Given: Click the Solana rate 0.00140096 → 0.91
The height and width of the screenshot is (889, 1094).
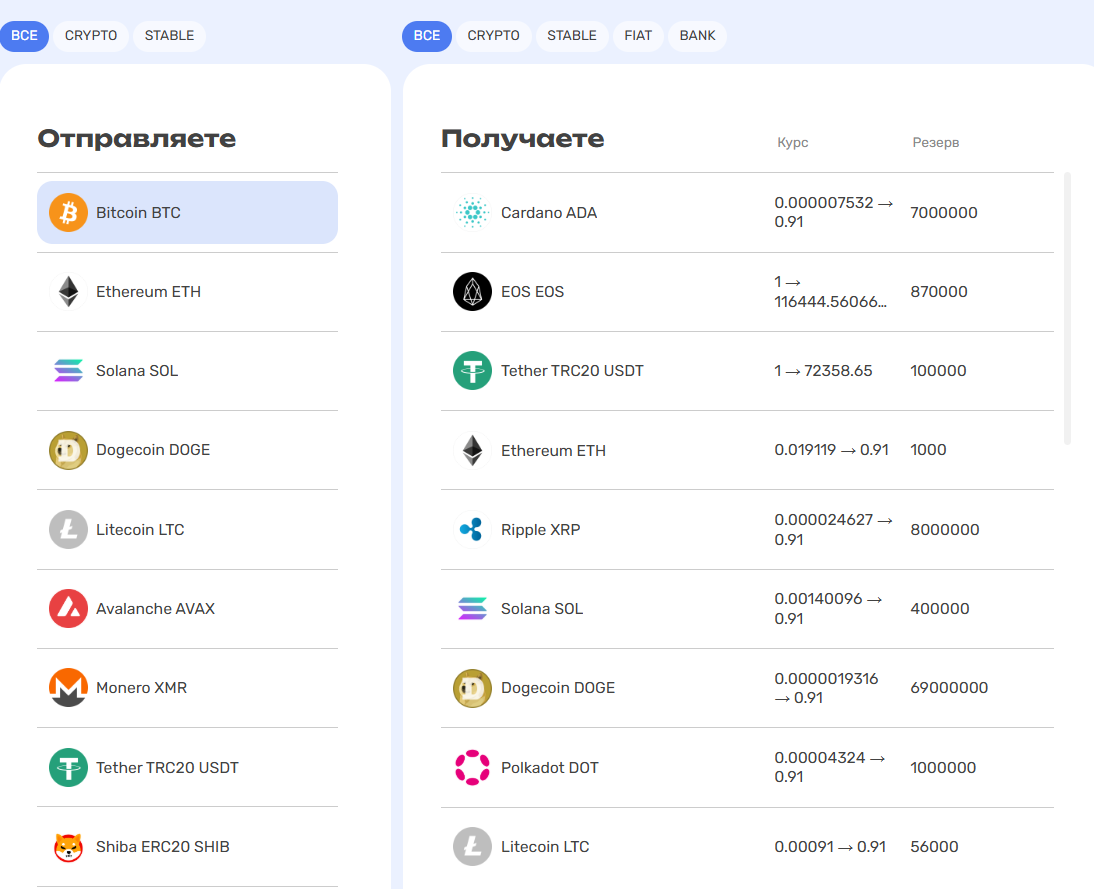Looking at the screenshot, I should click(829, 608).
